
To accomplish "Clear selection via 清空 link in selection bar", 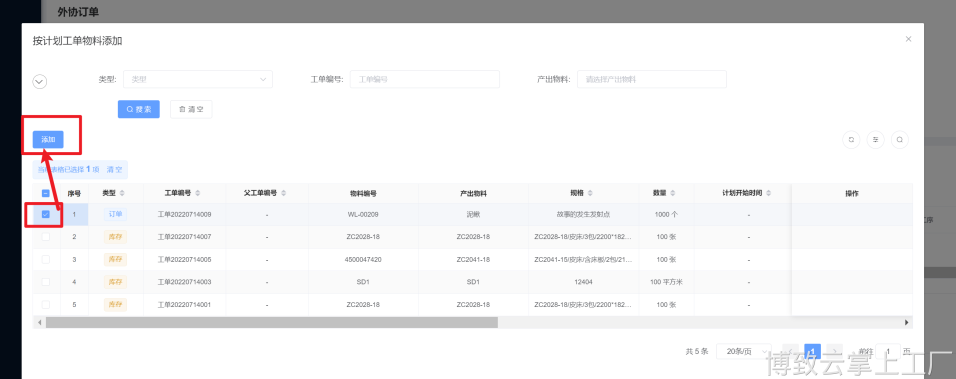I will (114, 169).
